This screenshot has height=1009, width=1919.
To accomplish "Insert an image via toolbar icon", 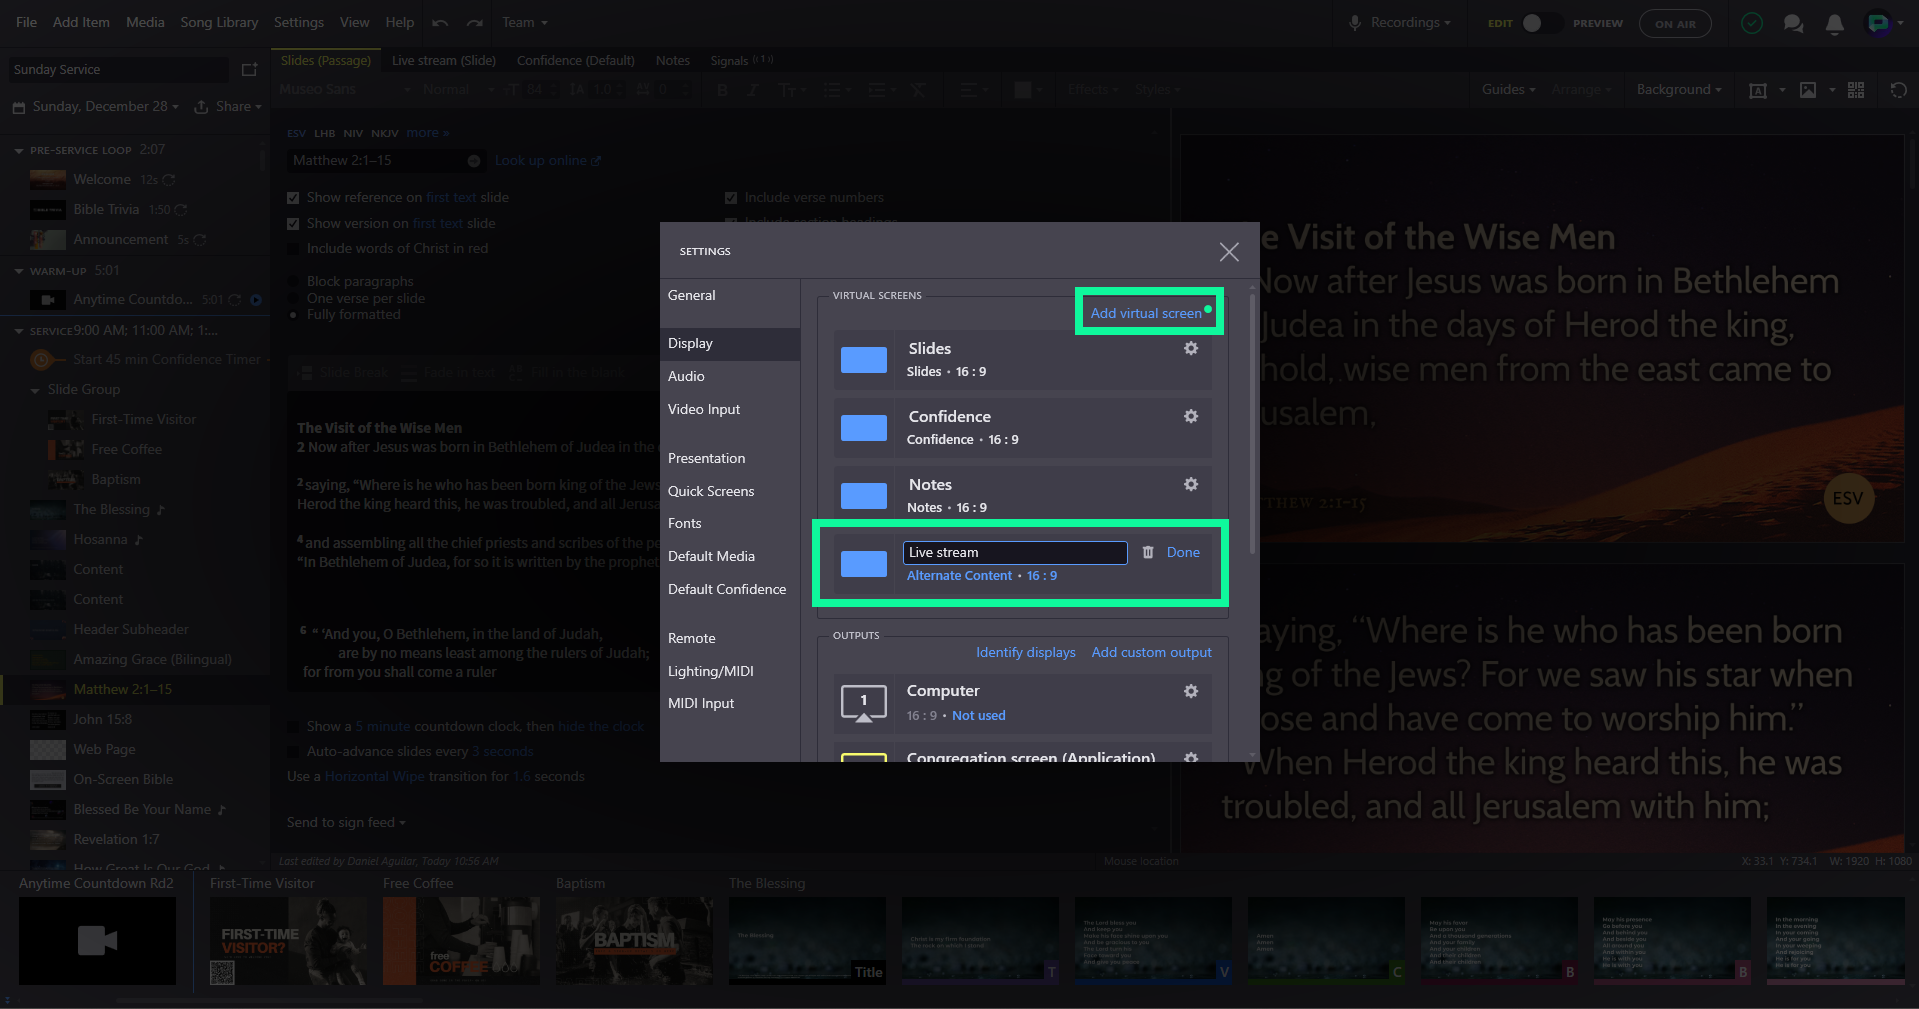I will point(1808,90).
